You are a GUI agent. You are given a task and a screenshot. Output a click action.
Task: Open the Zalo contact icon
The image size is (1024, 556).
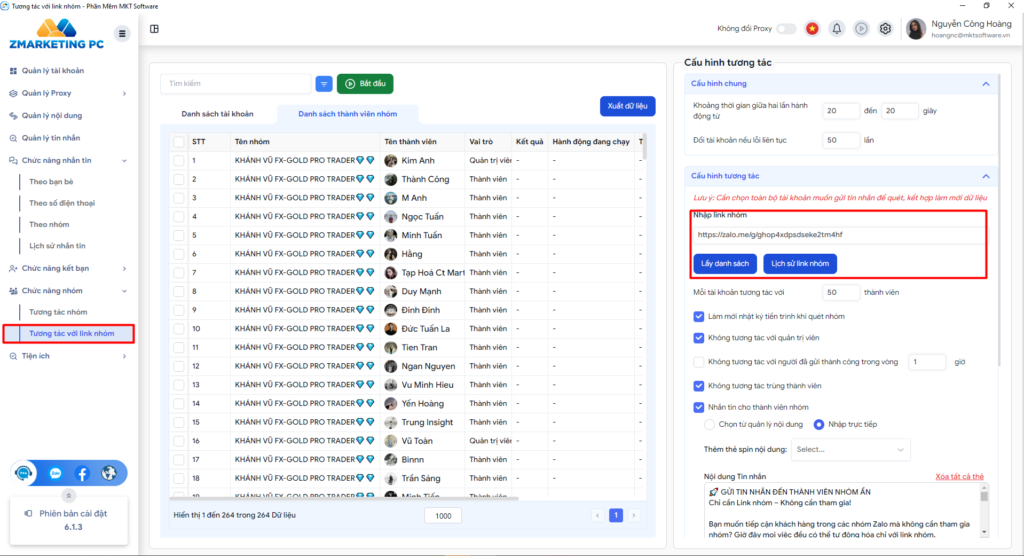coord(56,474)
